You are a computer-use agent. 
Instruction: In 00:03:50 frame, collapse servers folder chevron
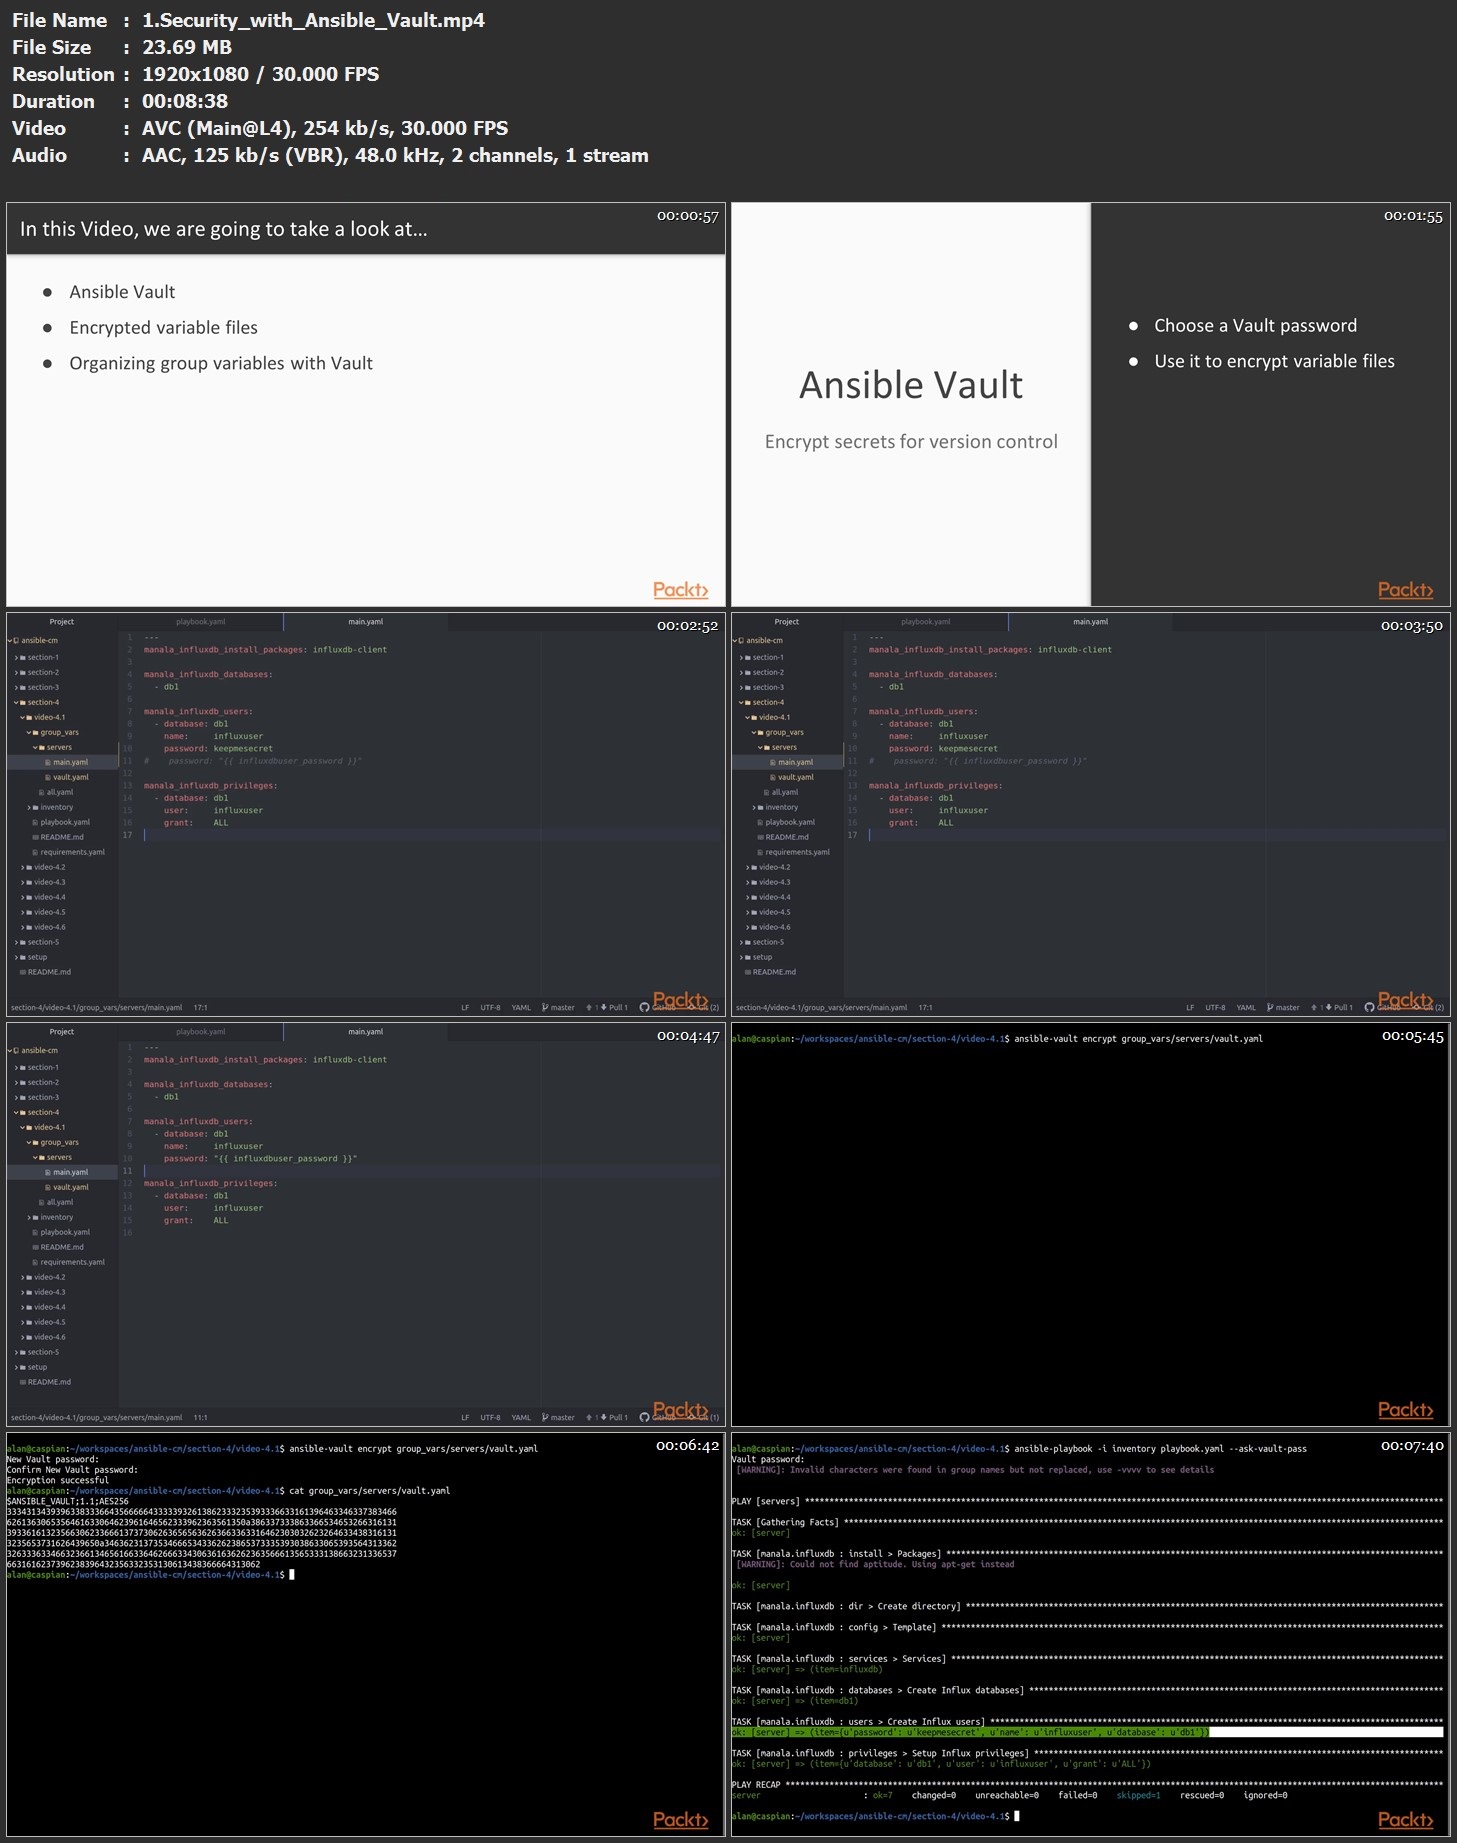[x=760, y=748]
